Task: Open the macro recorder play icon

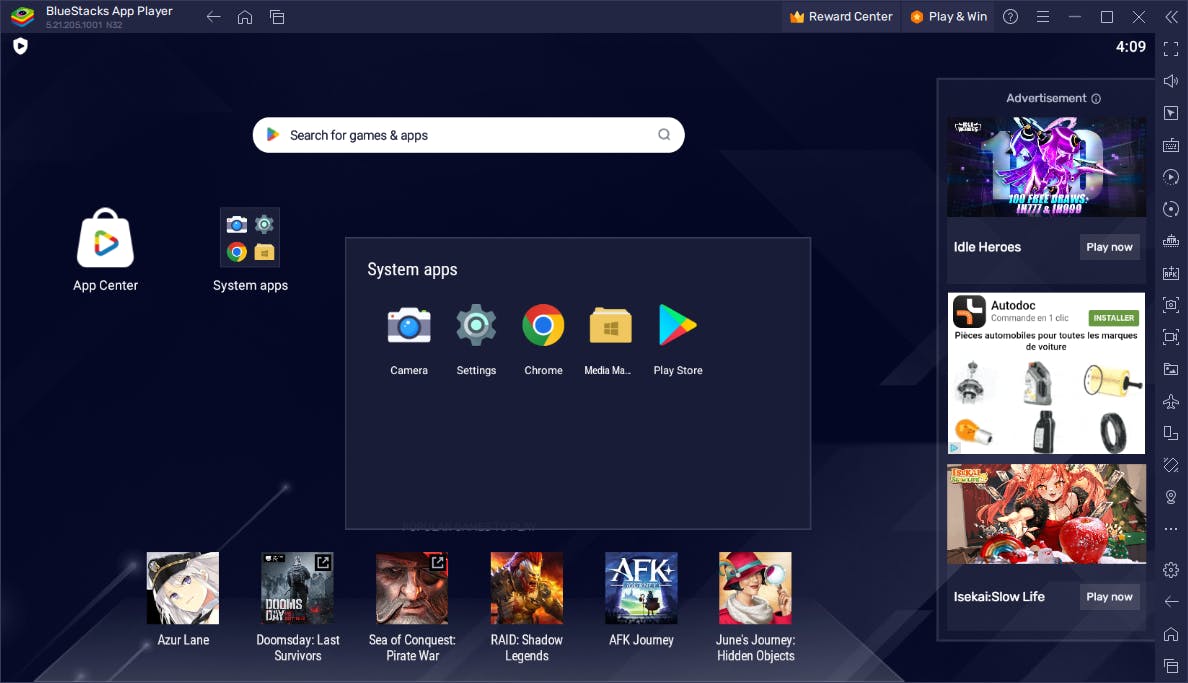Action: pos(1171,177)
